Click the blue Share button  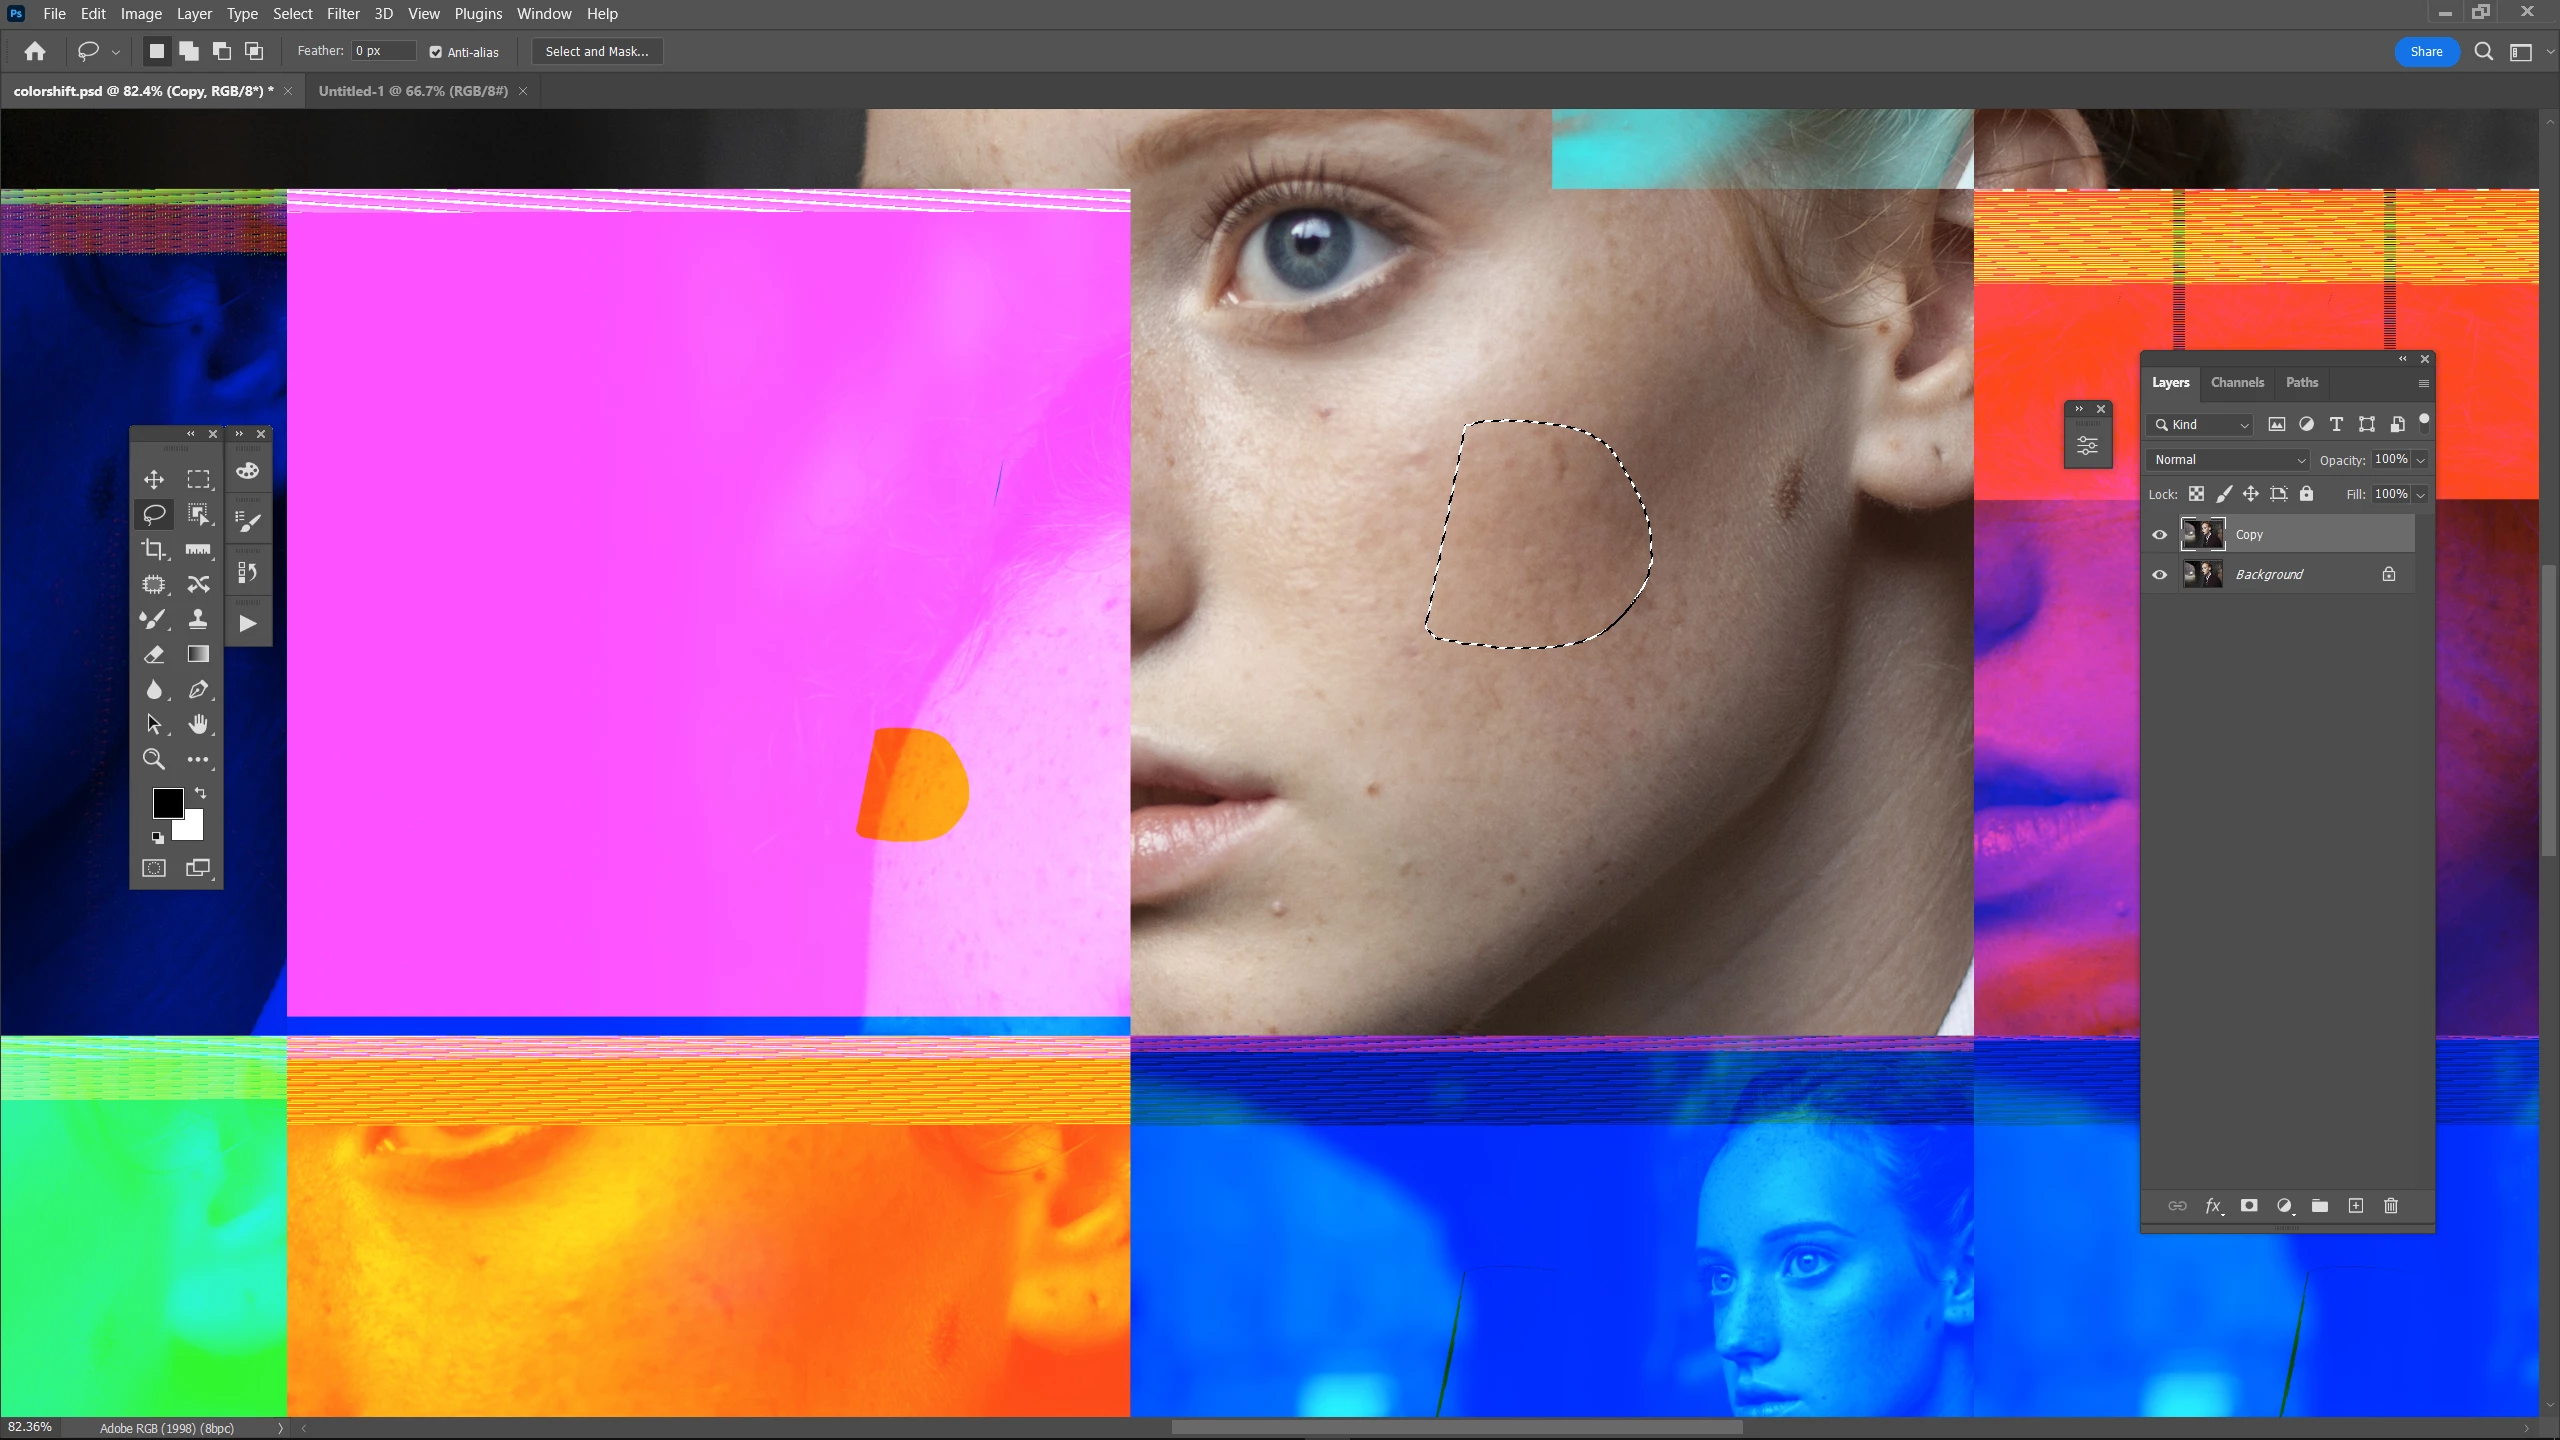(x=2426, y=52)
